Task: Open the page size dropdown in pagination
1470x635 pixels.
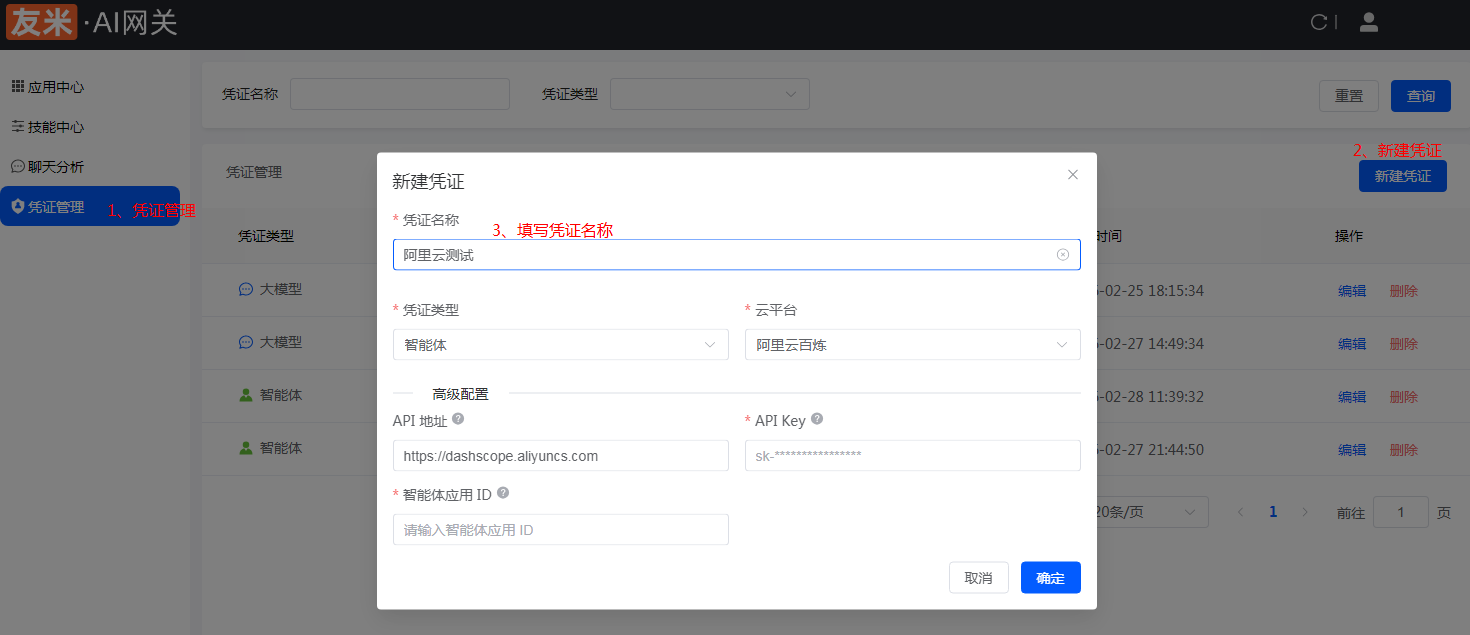Action: point(1150,512)
